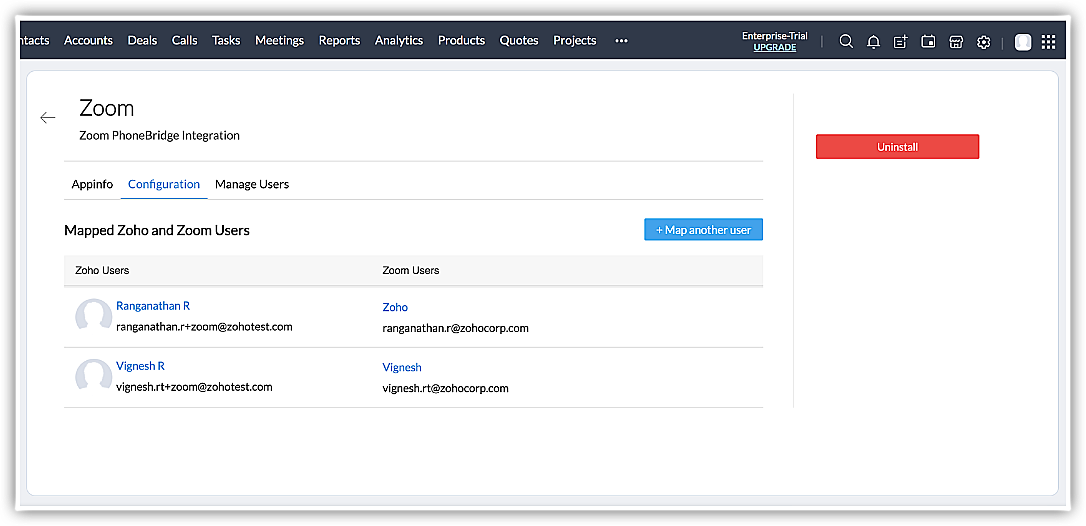This screenshot has height=526, width=1086.
Task: Click the Map another user button
Action: pyautogui.click(x=703, y=229)
